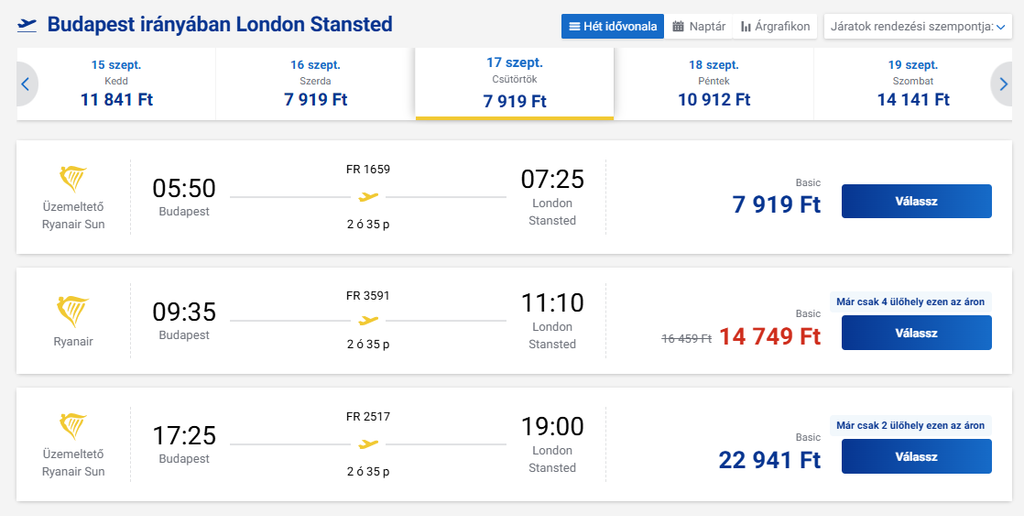
Task: Switch to the Hét idővonala view
Action: click(613, 27)
